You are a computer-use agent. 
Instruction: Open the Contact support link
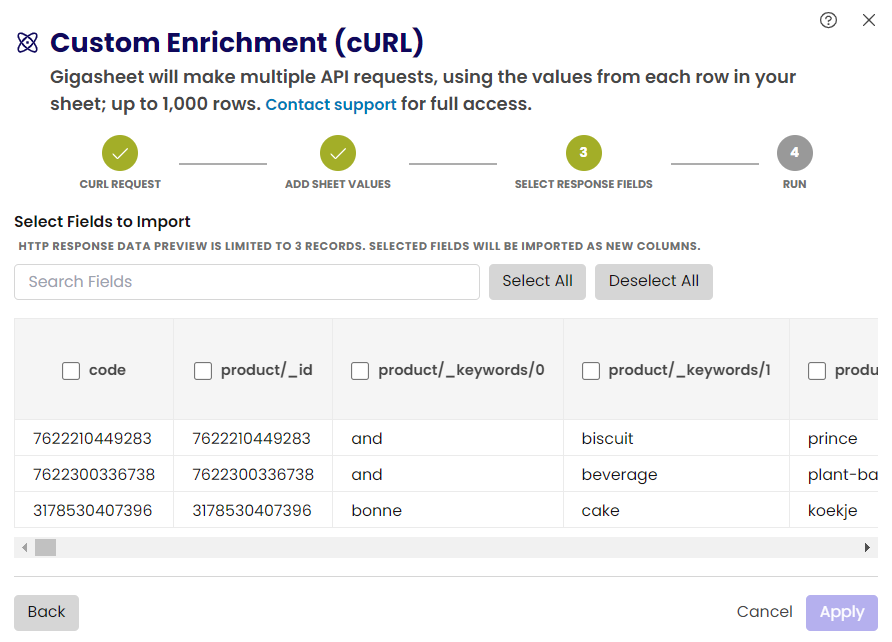333,104
